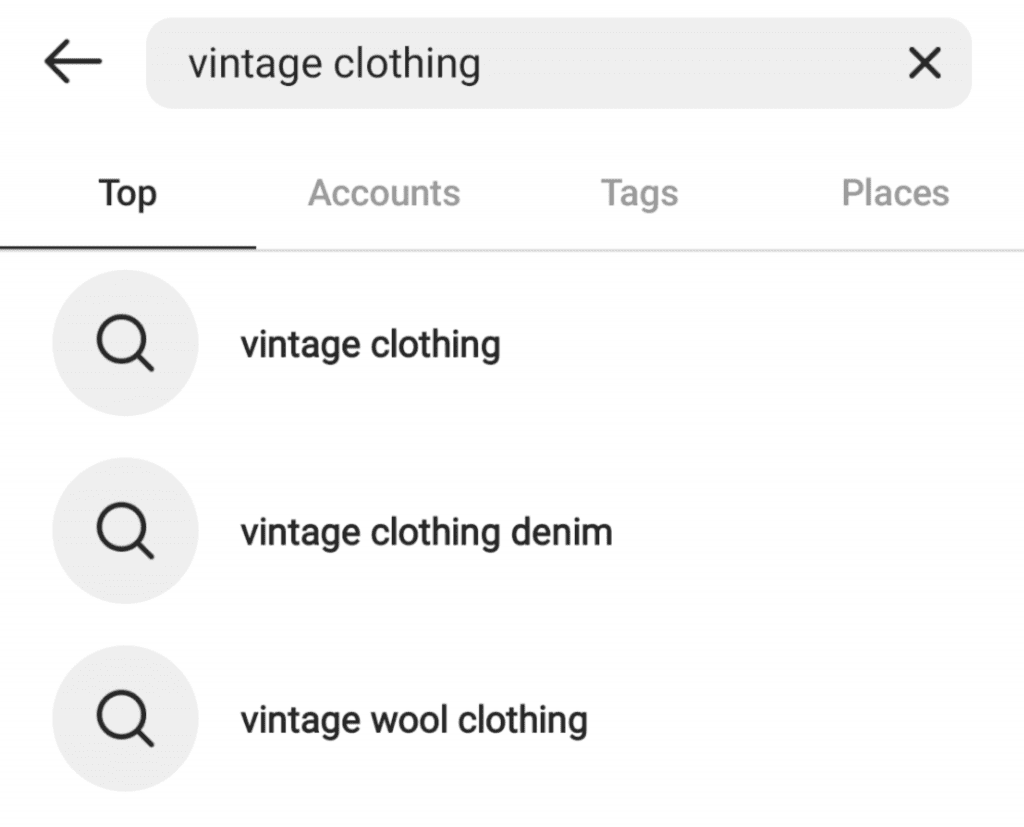The width and height of the screenshot is (1024, 827).
Task: Click the underline indicator beneath Top tab
Action: (x=128, y=246)
